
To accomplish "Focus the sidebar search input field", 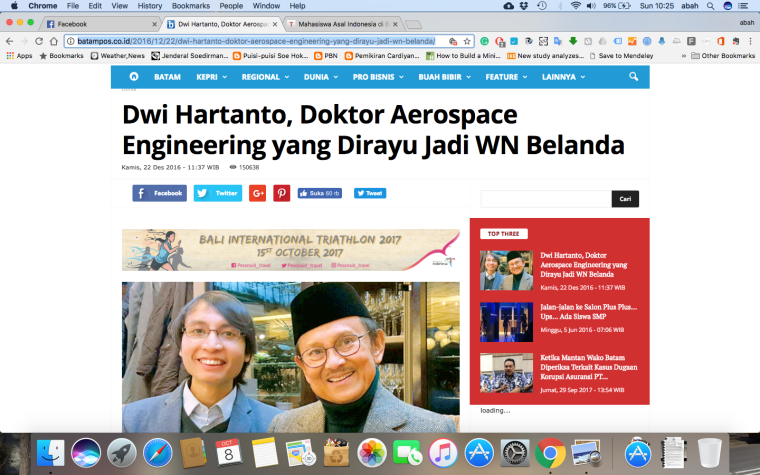I will tap(546, 199).
